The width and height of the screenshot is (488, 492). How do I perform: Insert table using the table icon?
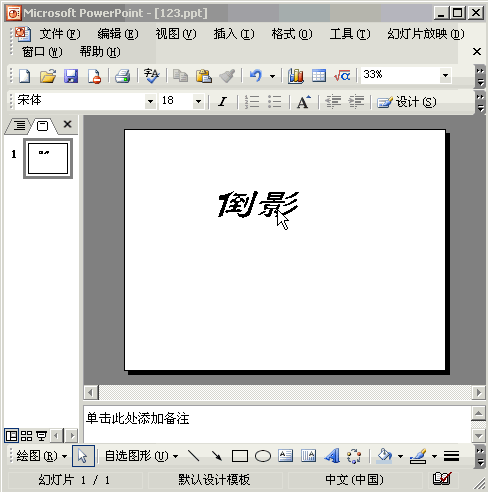tap(319, 76)
